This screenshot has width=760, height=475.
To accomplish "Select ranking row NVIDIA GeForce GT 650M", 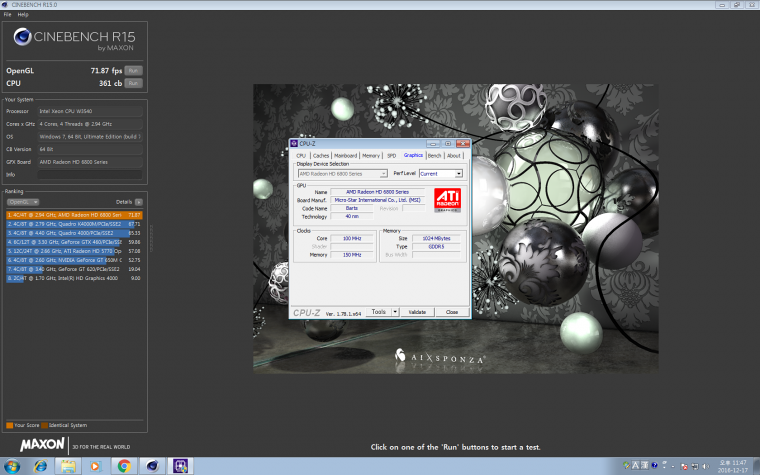I will (x=74, y=260).
